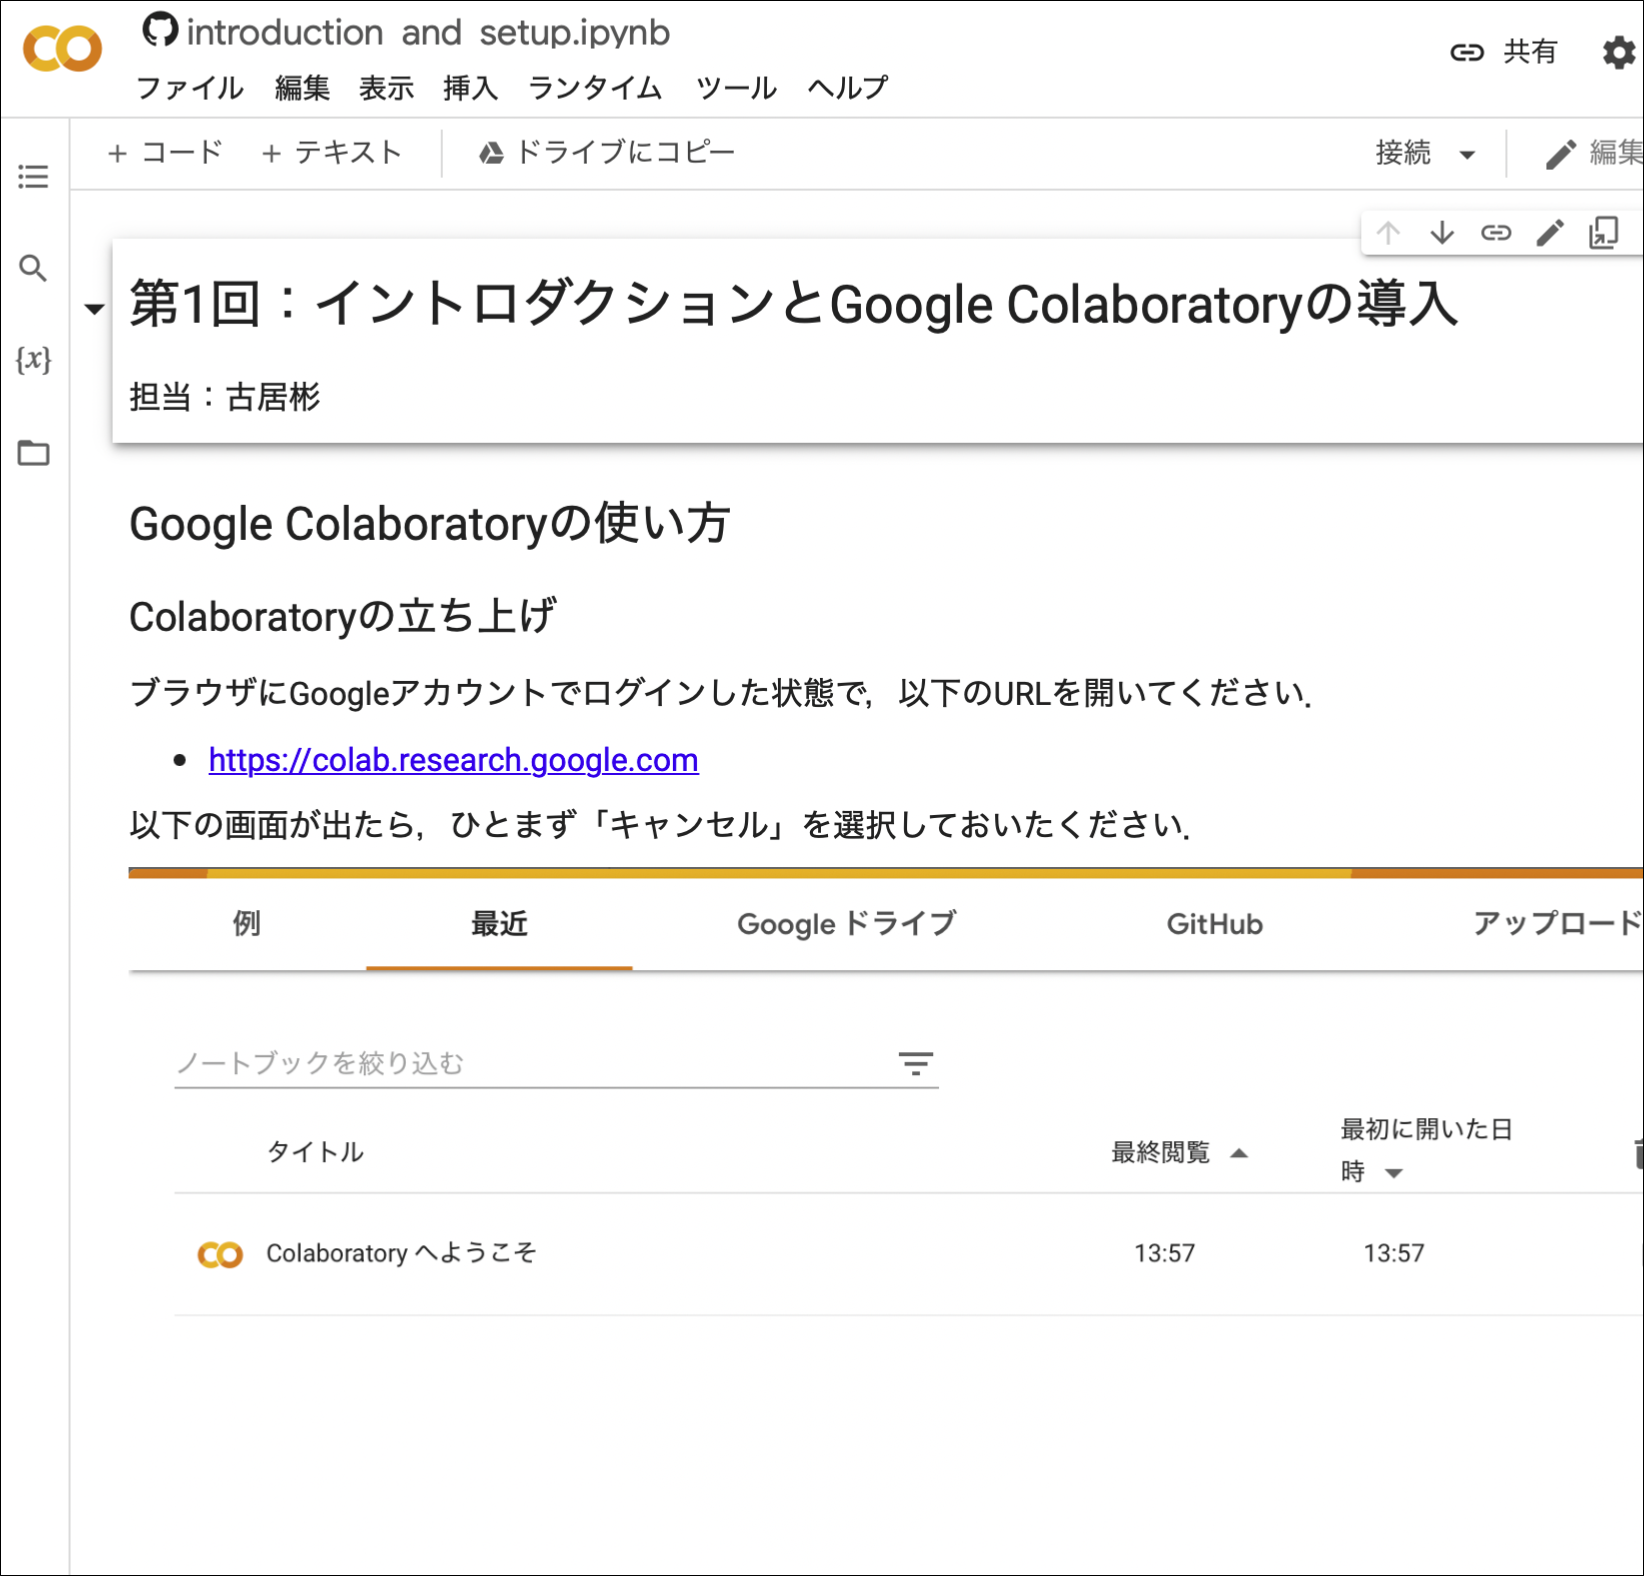
Task: Open the ランタイム menu
Action: pyautogui.click(x=594, y=87)
